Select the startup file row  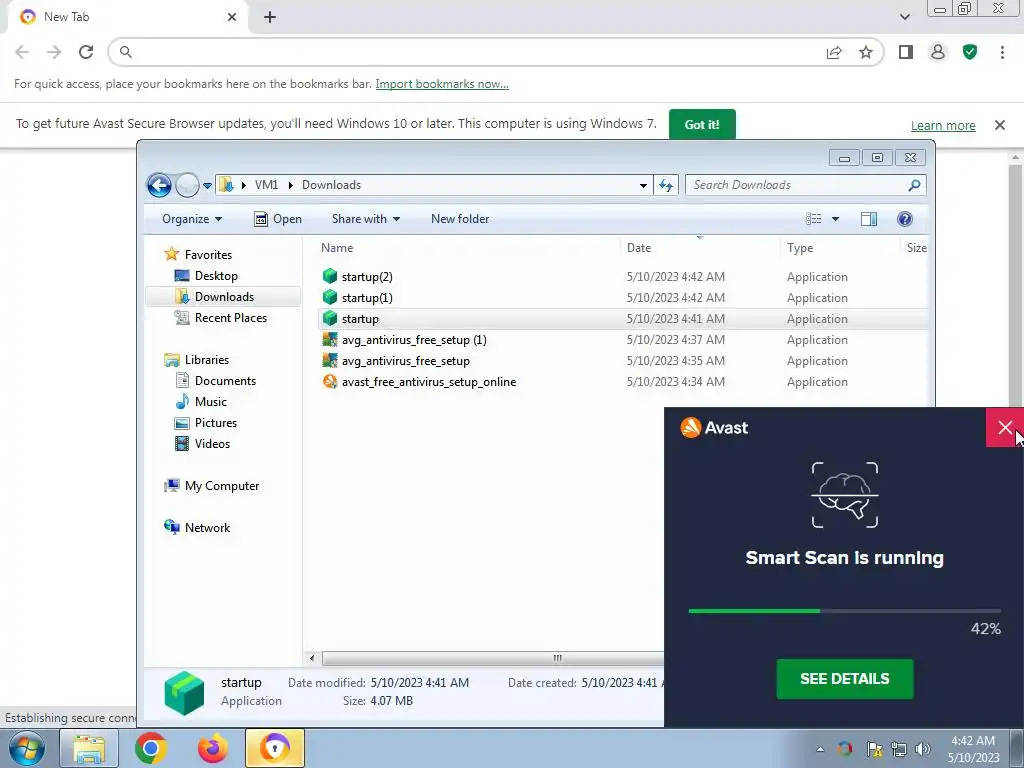[623, 319]
